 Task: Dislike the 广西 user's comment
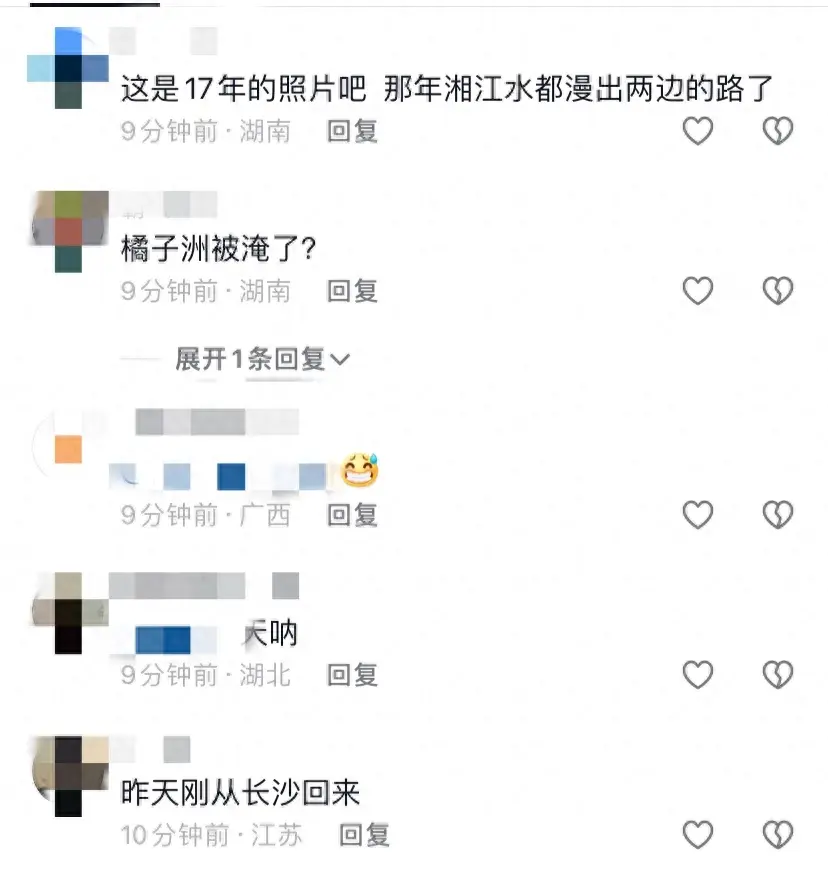coord(777,514)
